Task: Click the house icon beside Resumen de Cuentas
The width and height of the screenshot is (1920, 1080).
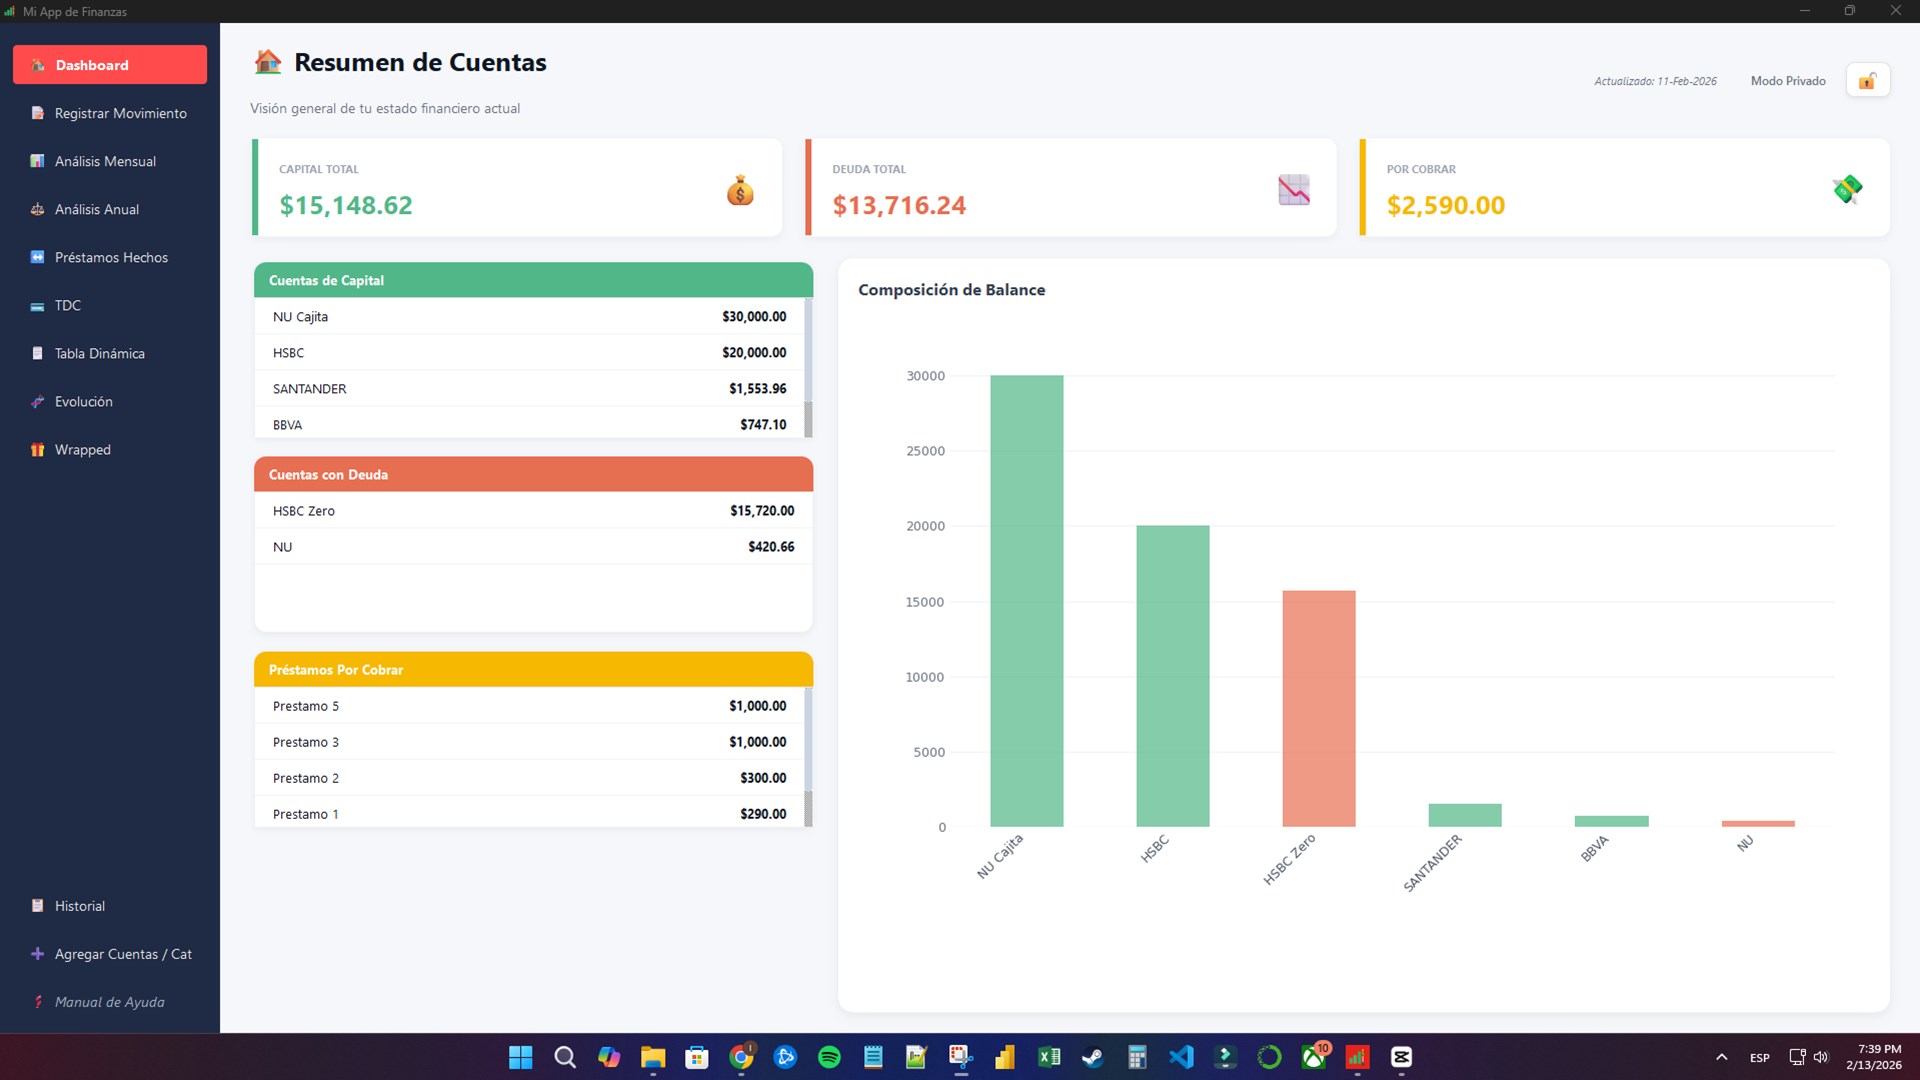Action: pos(267,62)
